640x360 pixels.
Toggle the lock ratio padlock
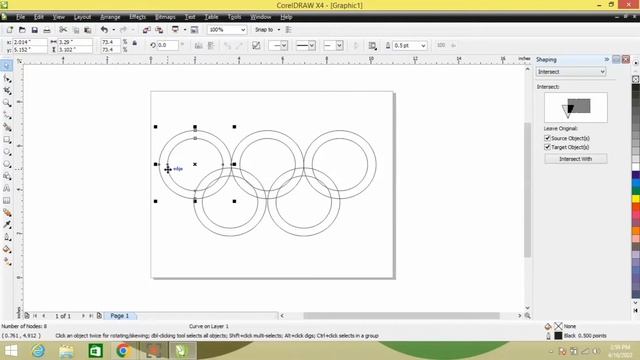(x=134, y=43)
